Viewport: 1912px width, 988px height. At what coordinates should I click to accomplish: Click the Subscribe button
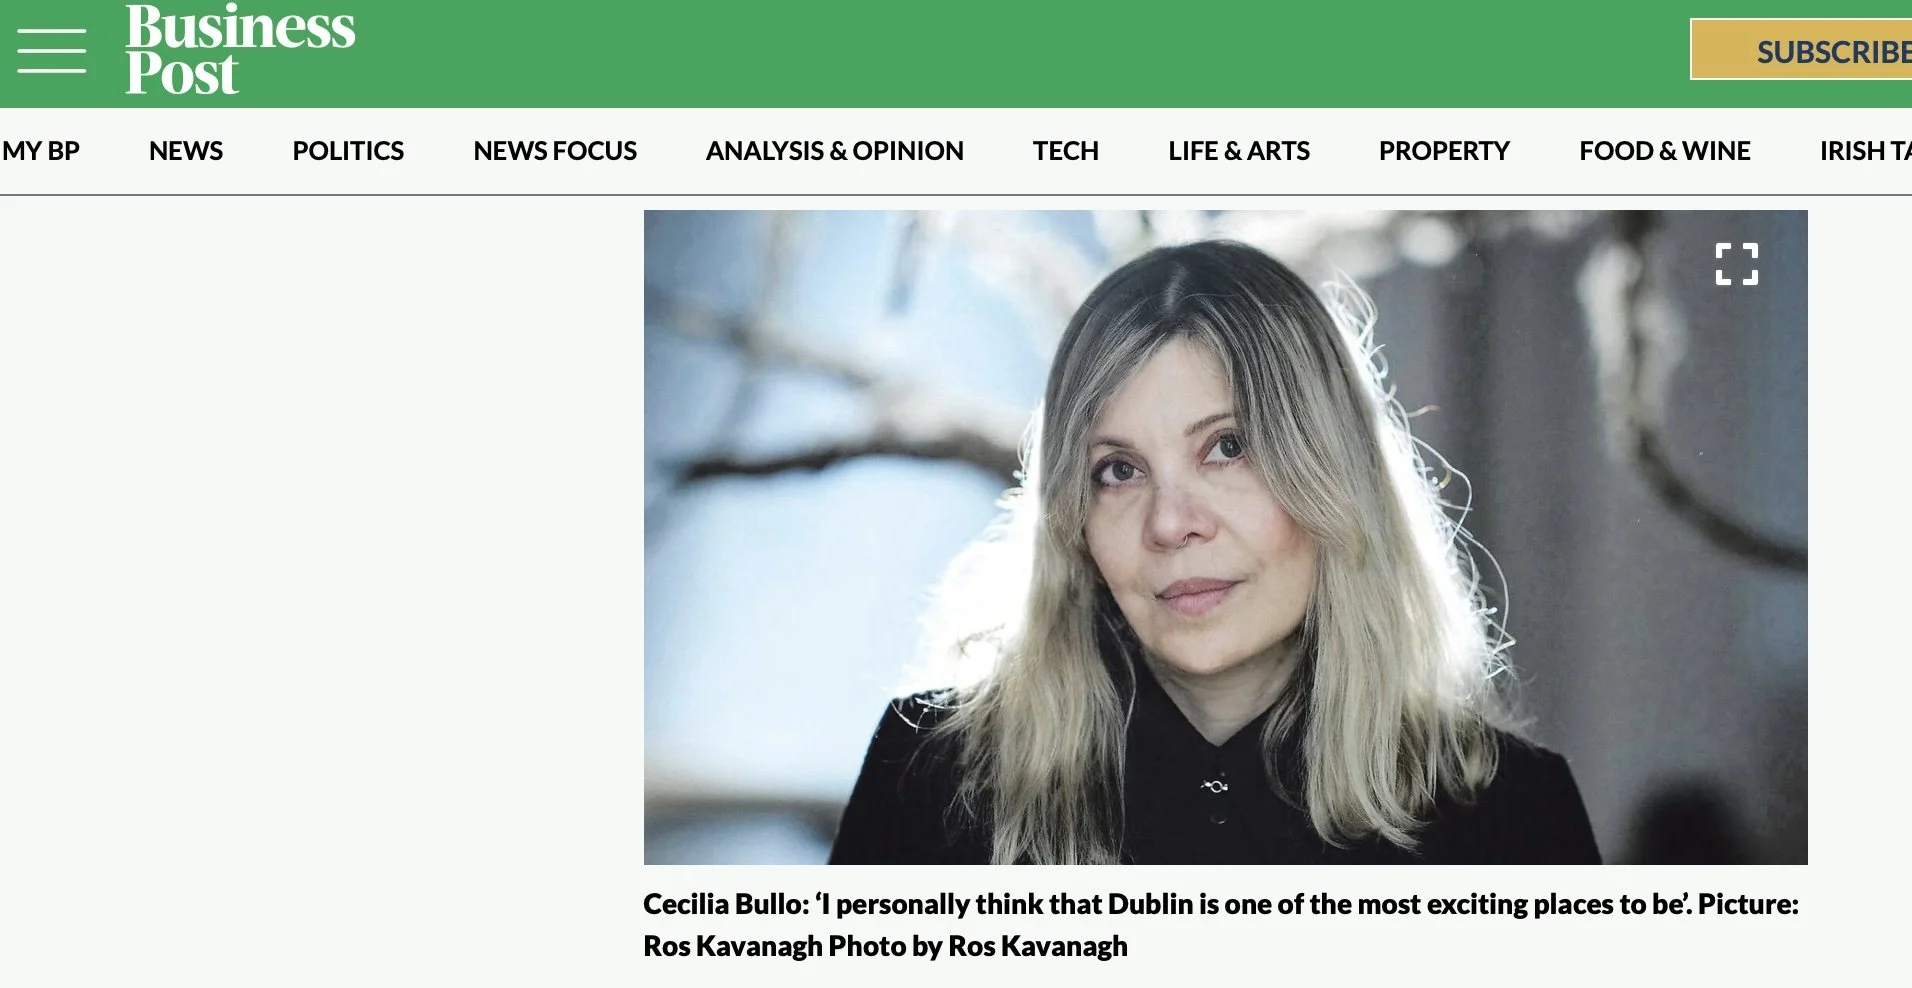pos(1801,50)
